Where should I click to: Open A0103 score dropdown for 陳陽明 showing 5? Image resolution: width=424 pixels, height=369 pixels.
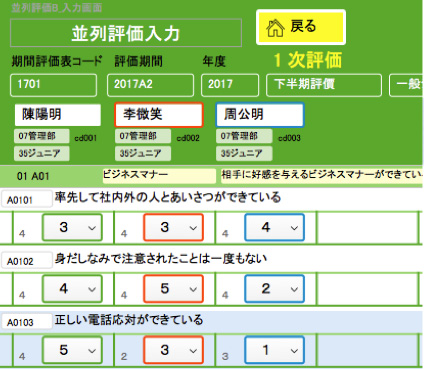72,350
